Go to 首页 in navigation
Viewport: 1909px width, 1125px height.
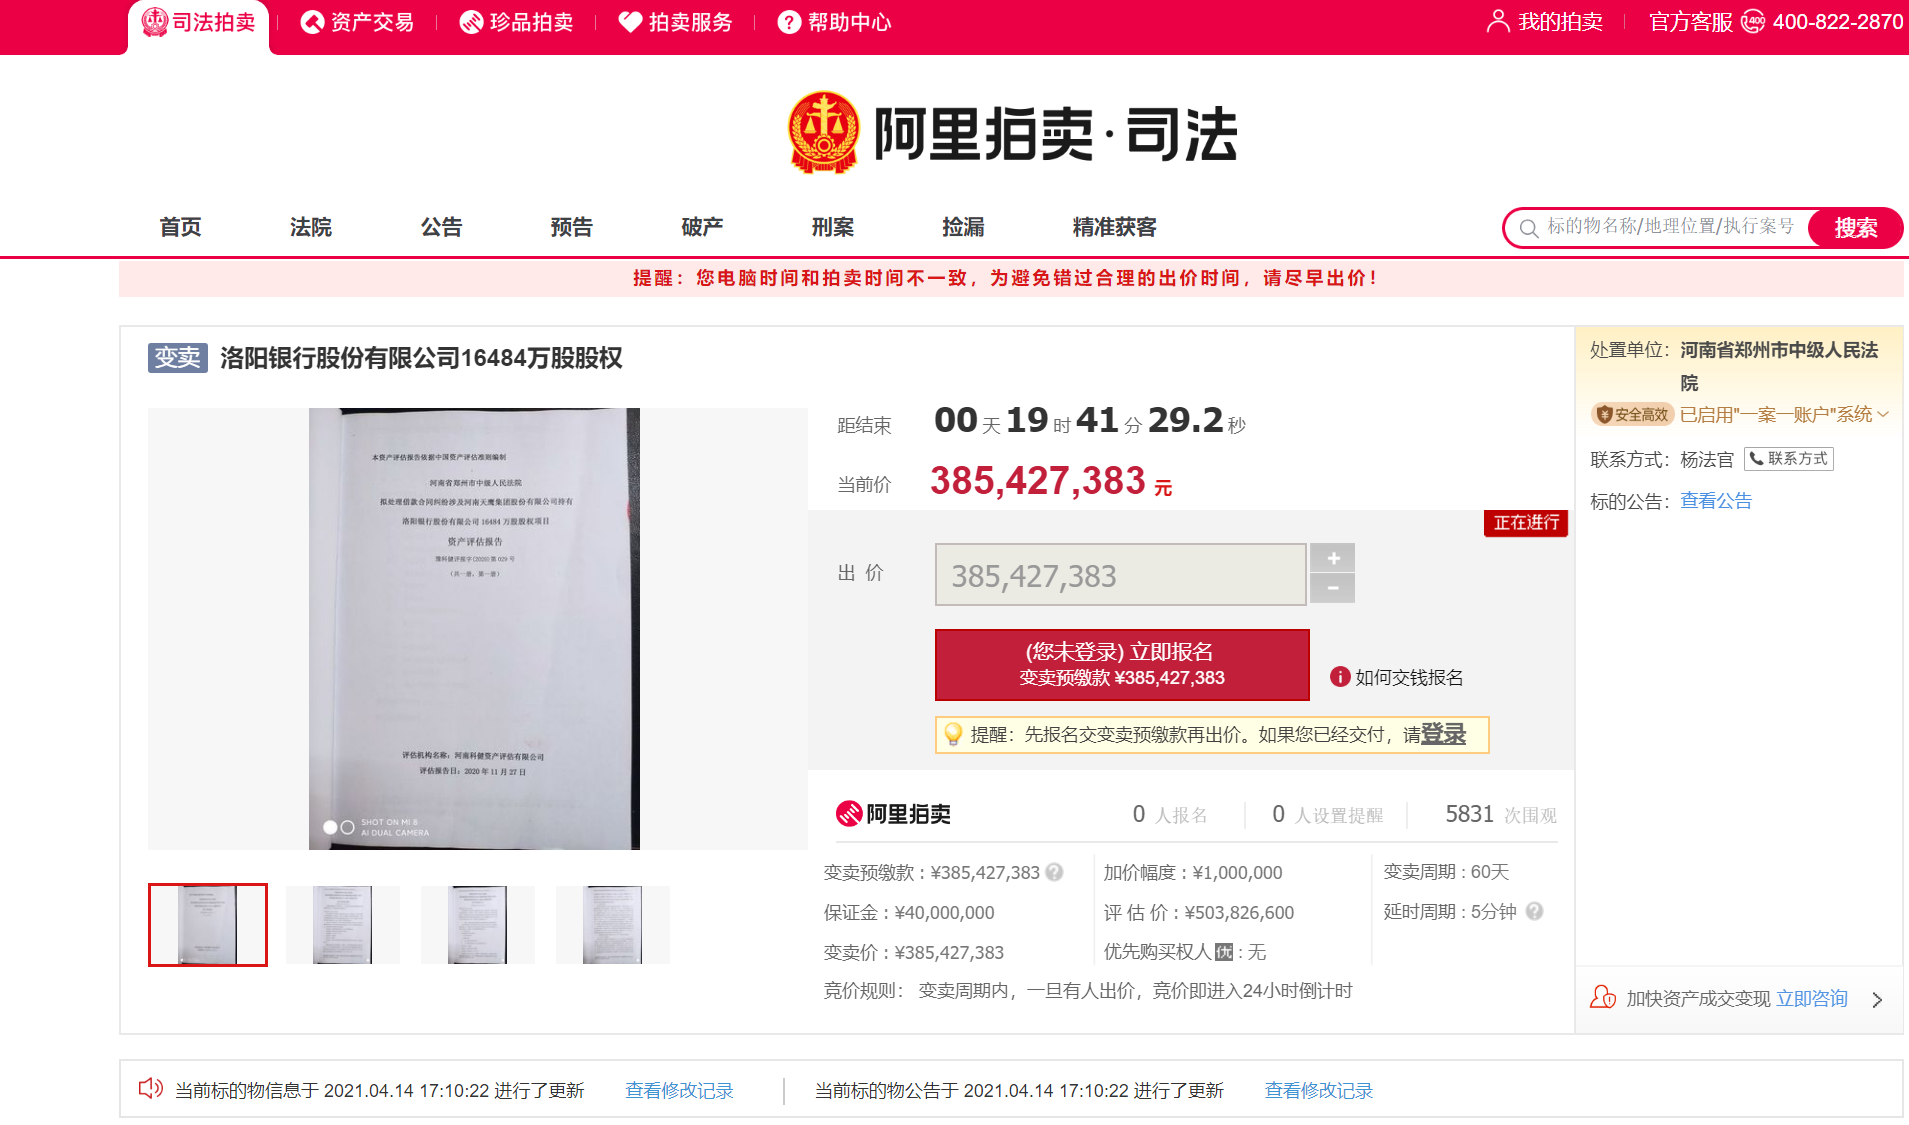pyautogui.click(x=181, y=227)
